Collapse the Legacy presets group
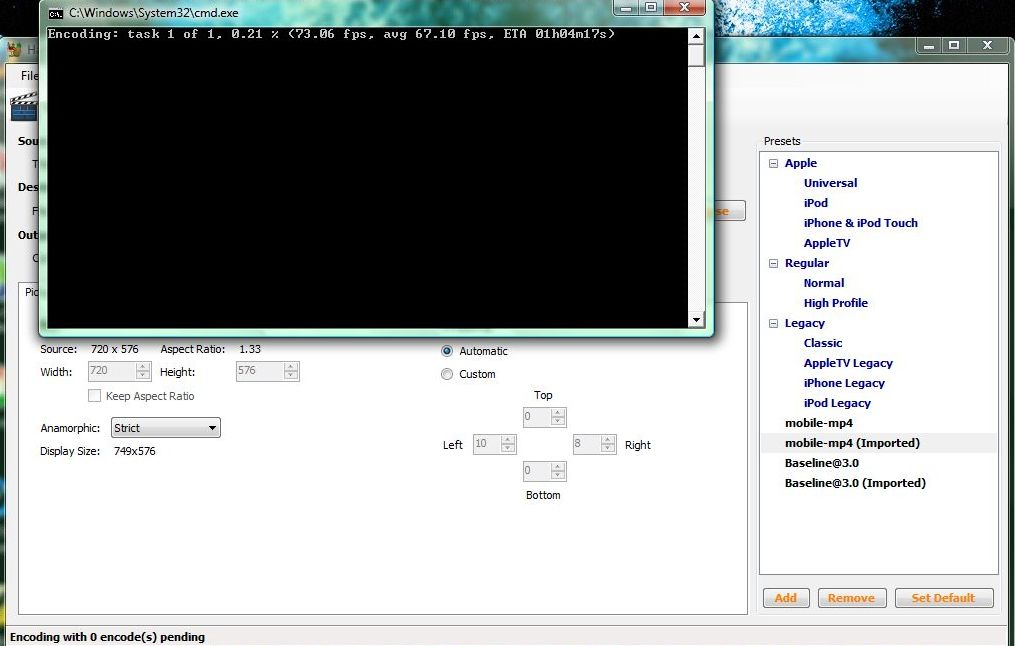Image resolution: width=1015 pixels, height=646 pixels. [x=772, y=323]
